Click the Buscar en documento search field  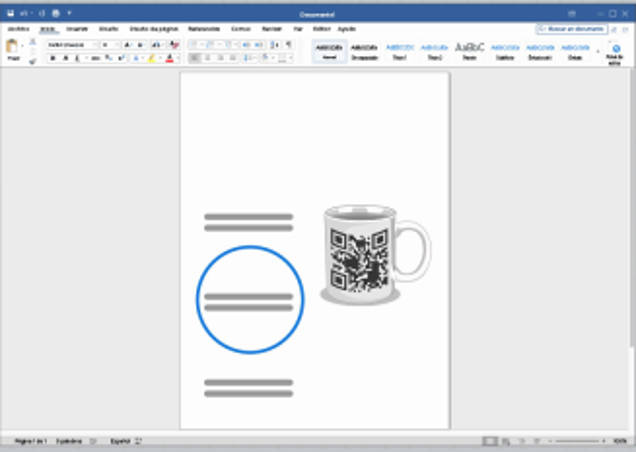click(571, 30)
